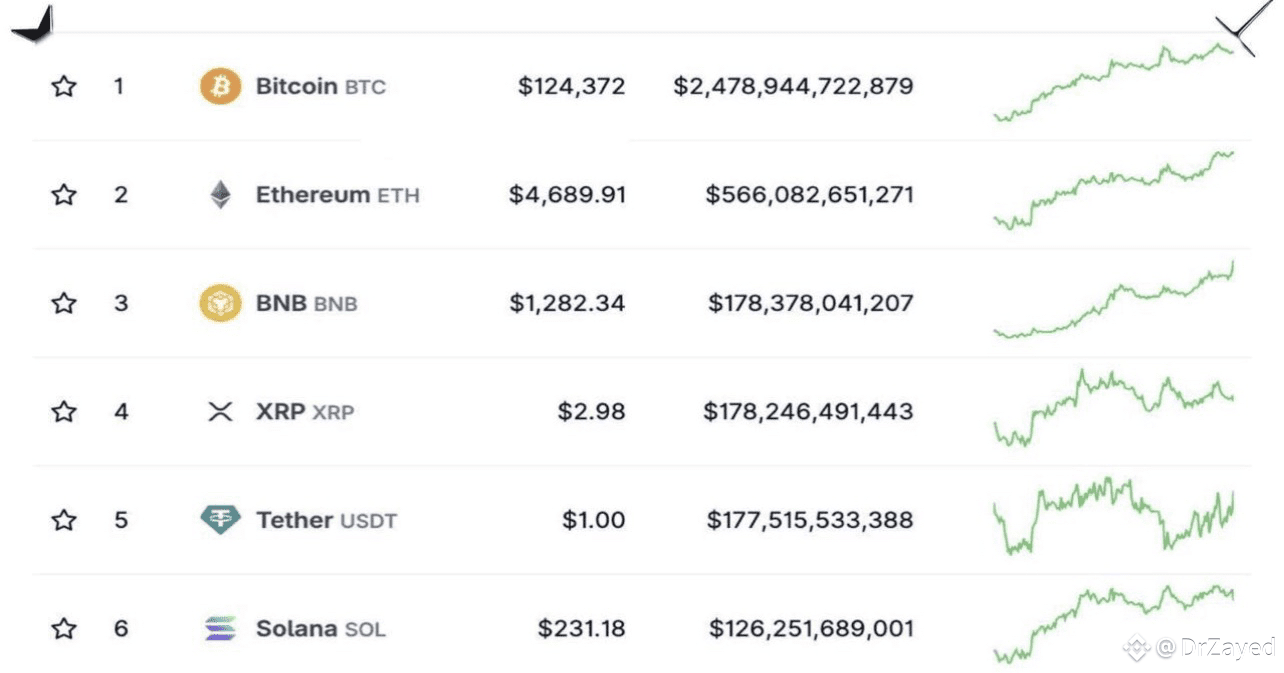Image resolution: width=1284 pixels, height=673 pixels.
Task: Add BNB to watchlist with star
Action: coord(64,303)
